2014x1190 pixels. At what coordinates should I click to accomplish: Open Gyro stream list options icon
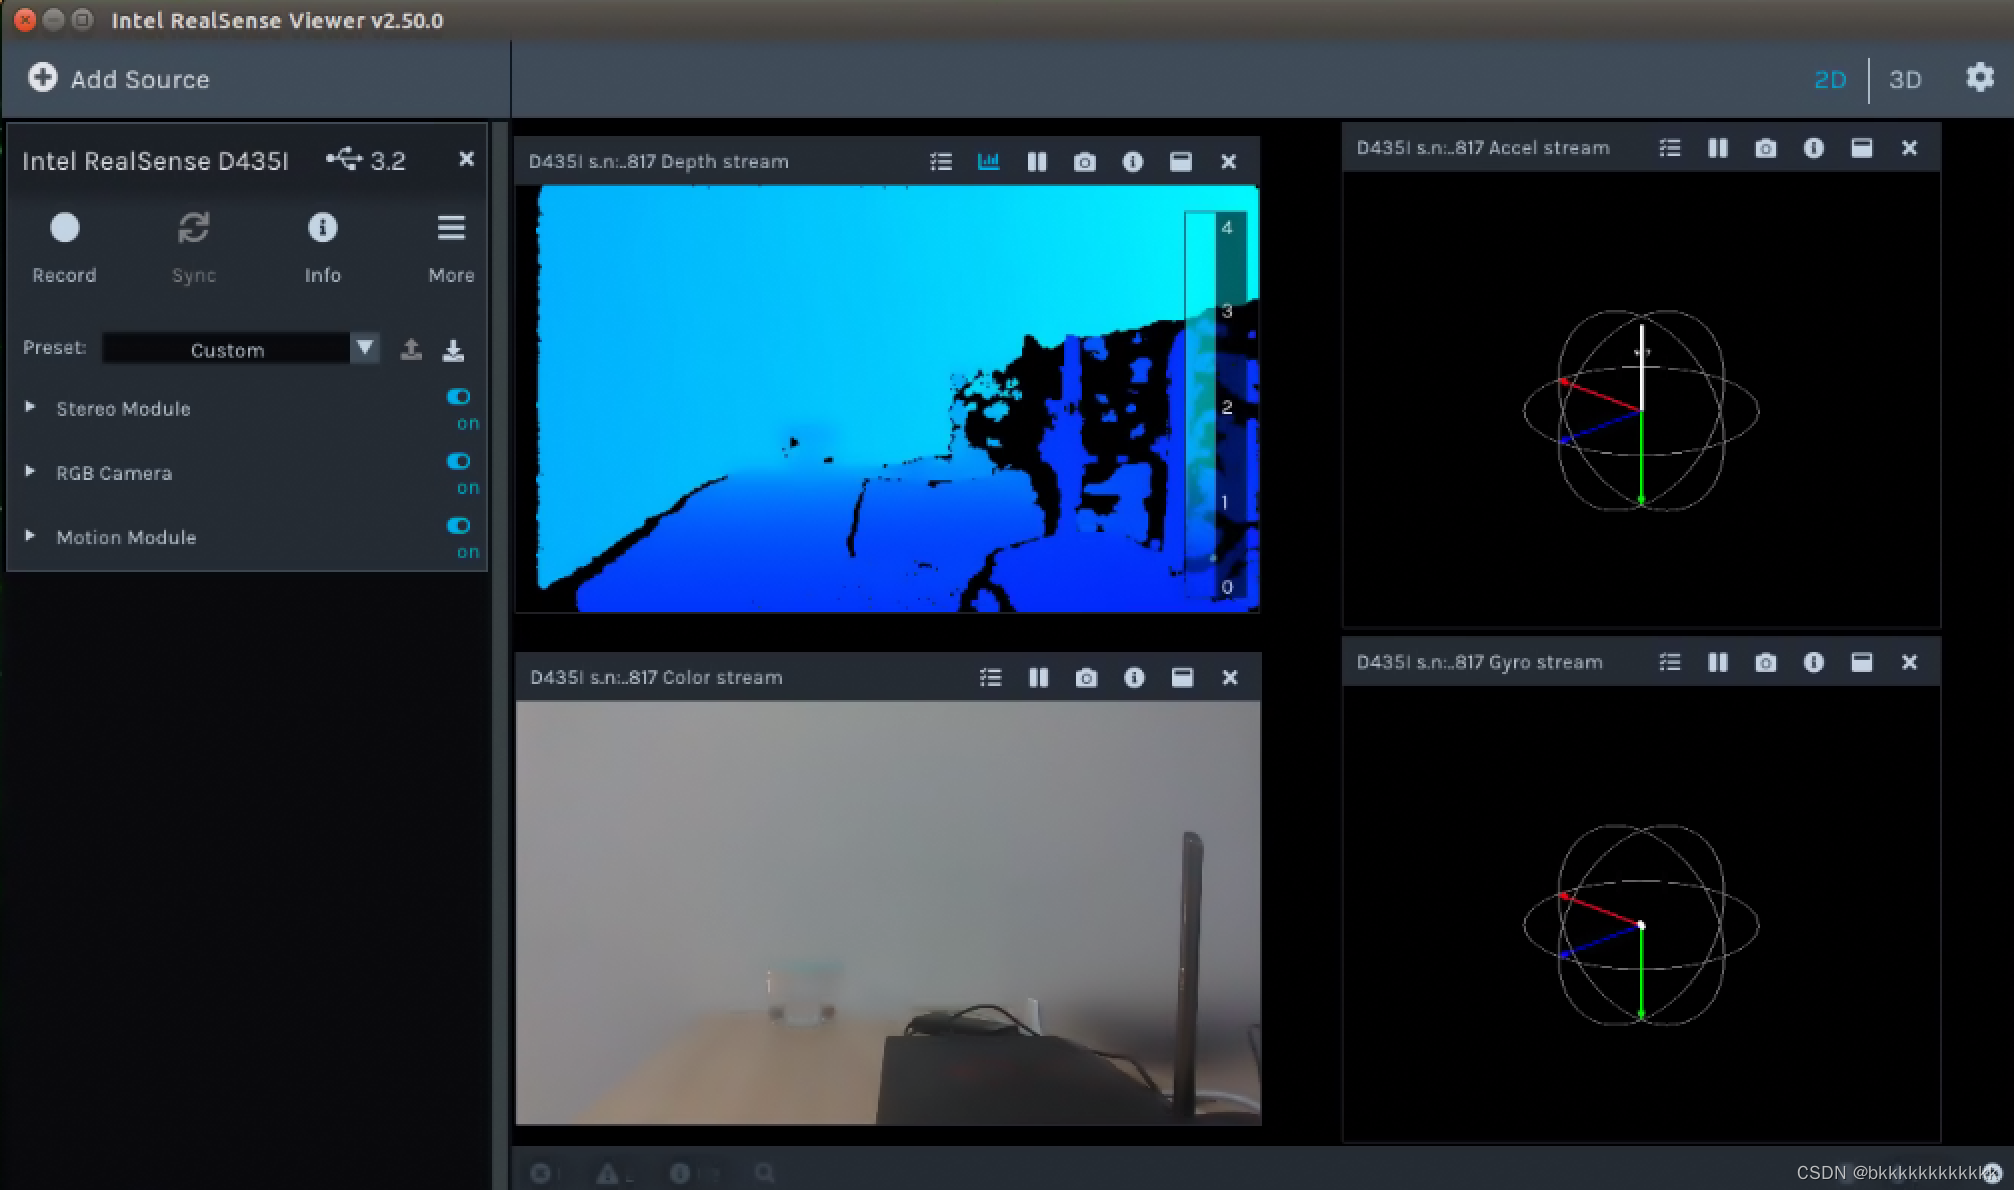(x=1669, y=662)
